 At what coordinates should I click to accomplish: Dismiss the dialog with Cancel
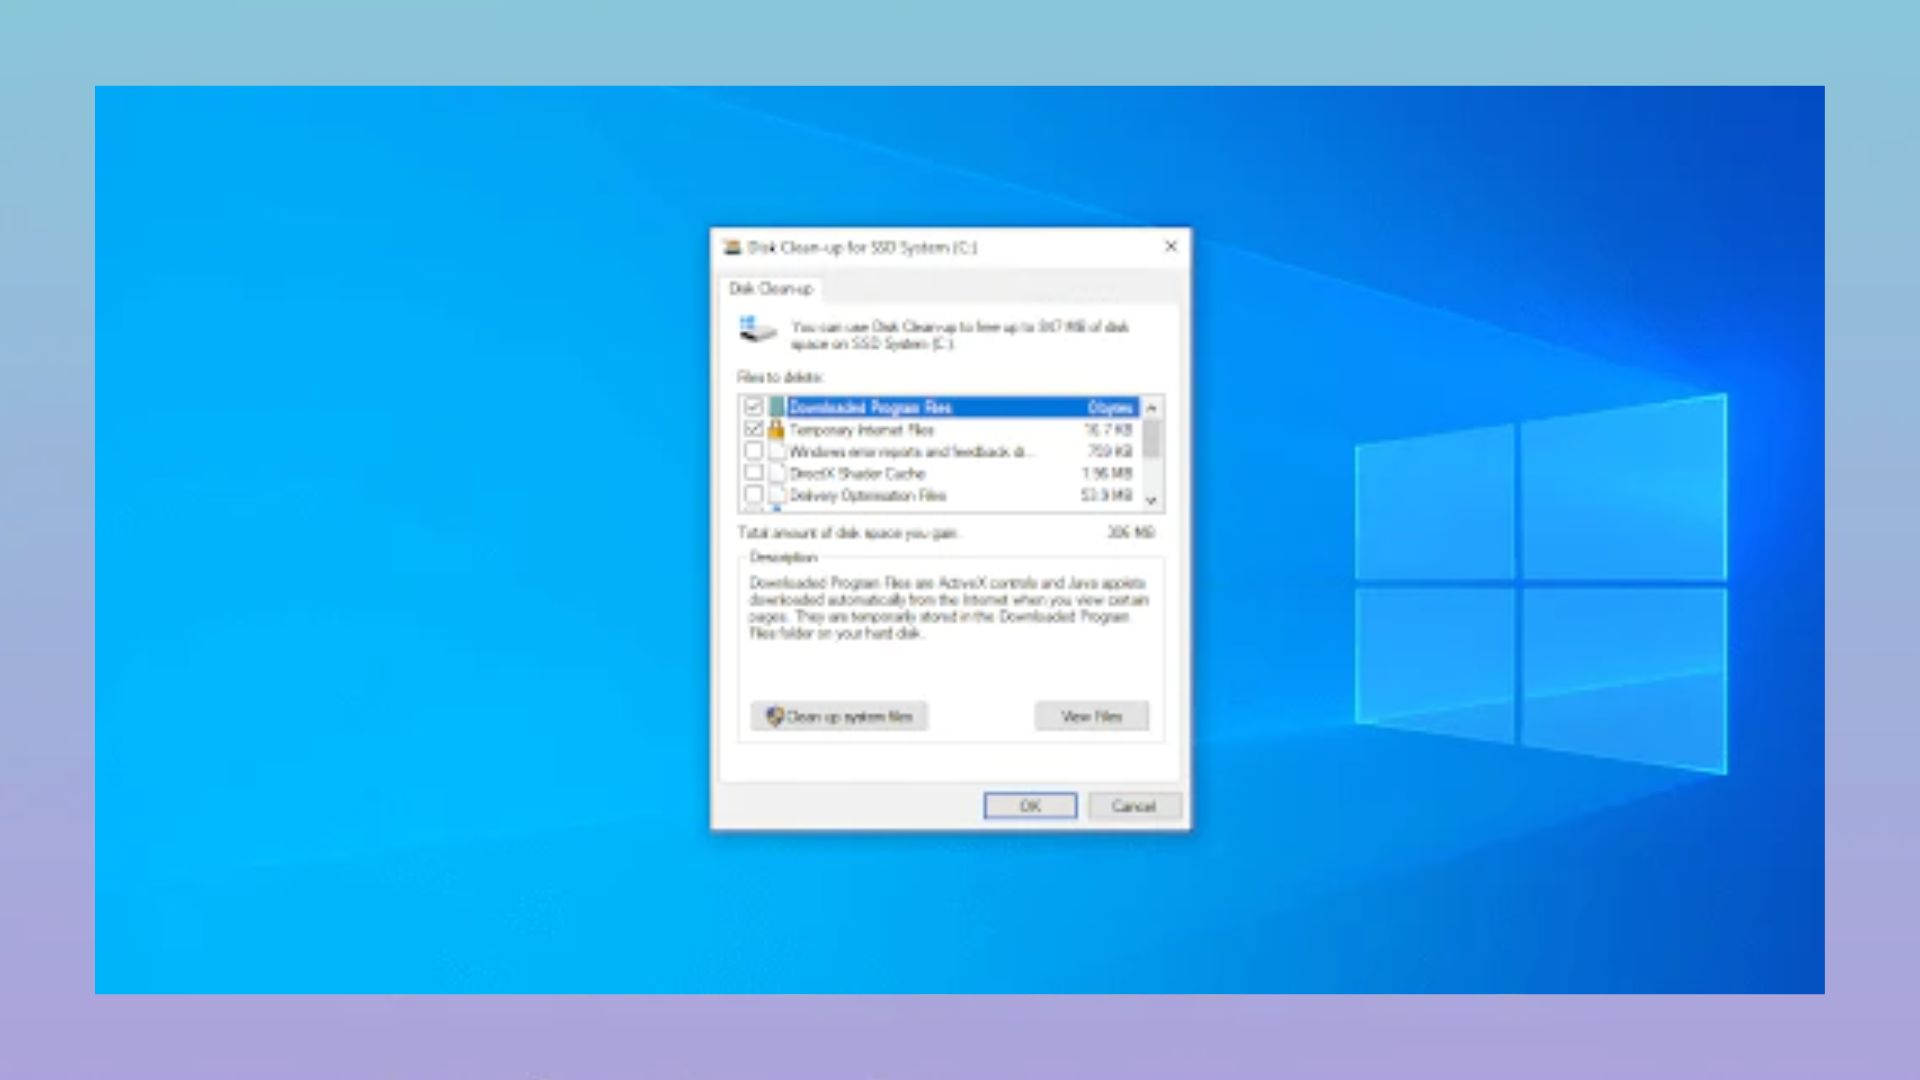tap(1134, 806)
